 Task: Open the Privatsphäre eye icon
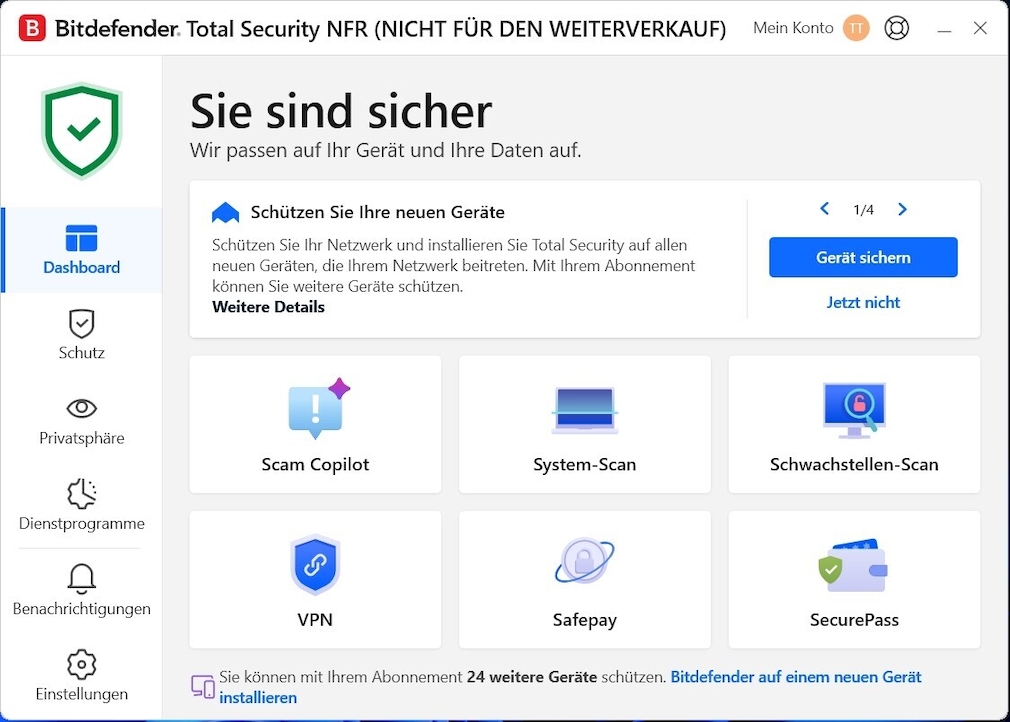coord(81,409)
